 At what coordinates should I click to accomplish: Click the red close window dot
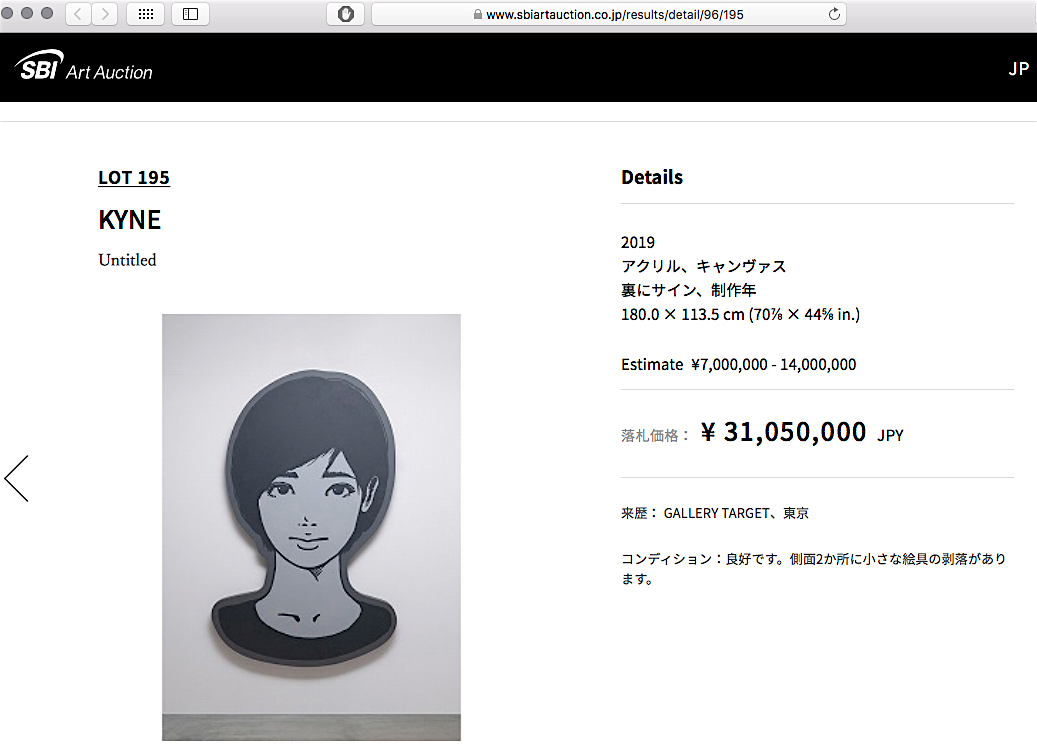pyautogui.click(x=7, y=13)
